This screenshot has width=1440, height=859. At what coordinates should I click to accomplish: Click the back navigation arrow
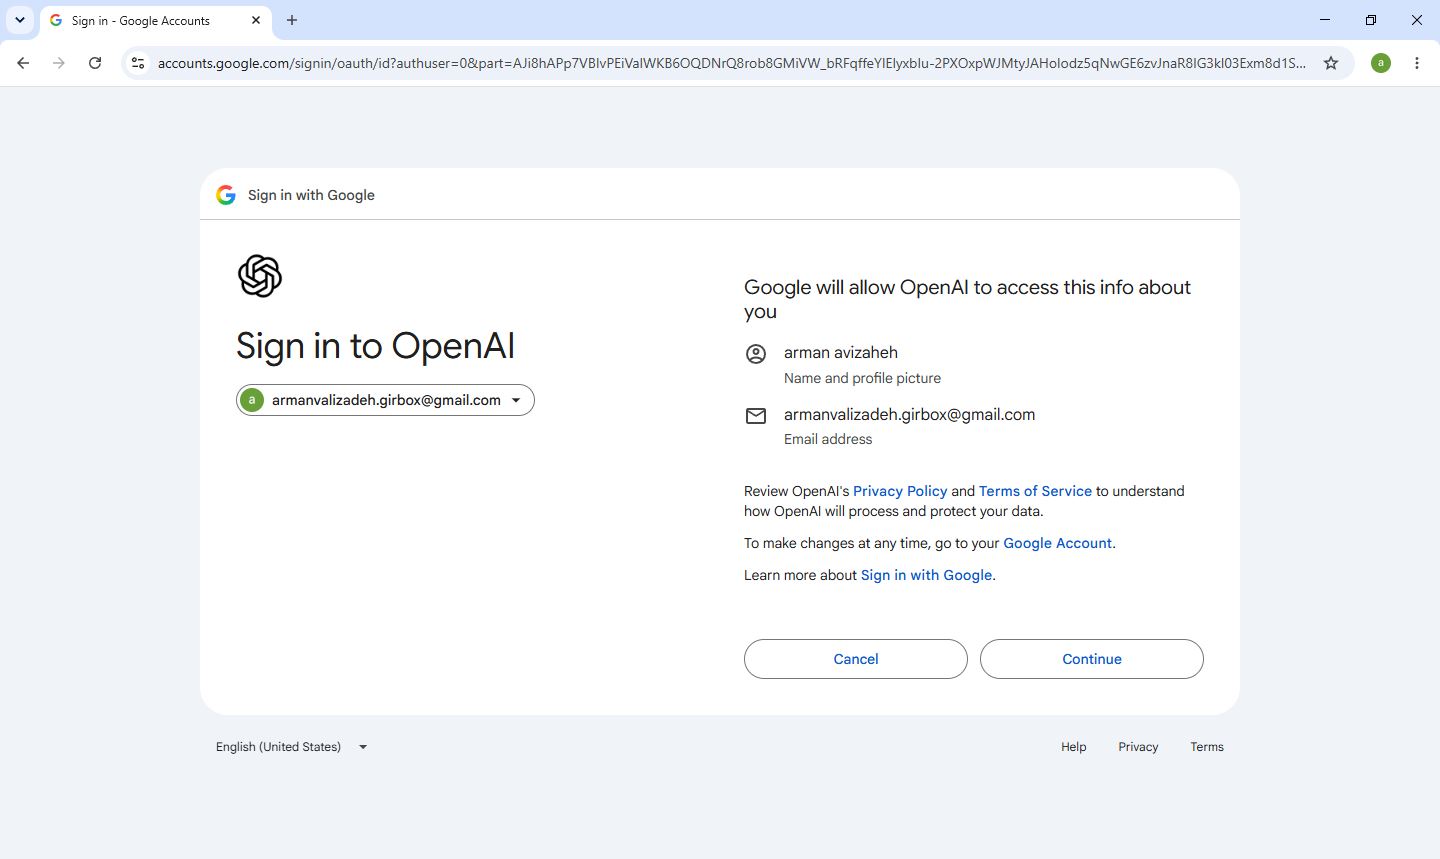(23, 63)
